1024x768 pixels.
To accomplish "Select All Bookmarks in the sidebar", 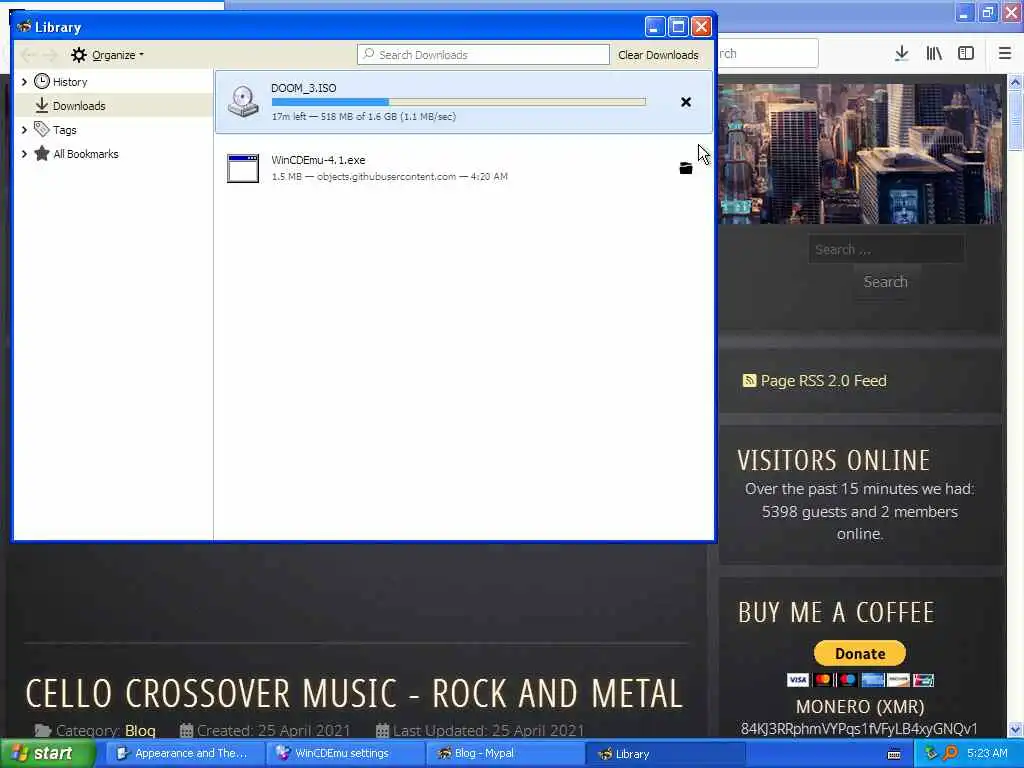I will point(86,154).
